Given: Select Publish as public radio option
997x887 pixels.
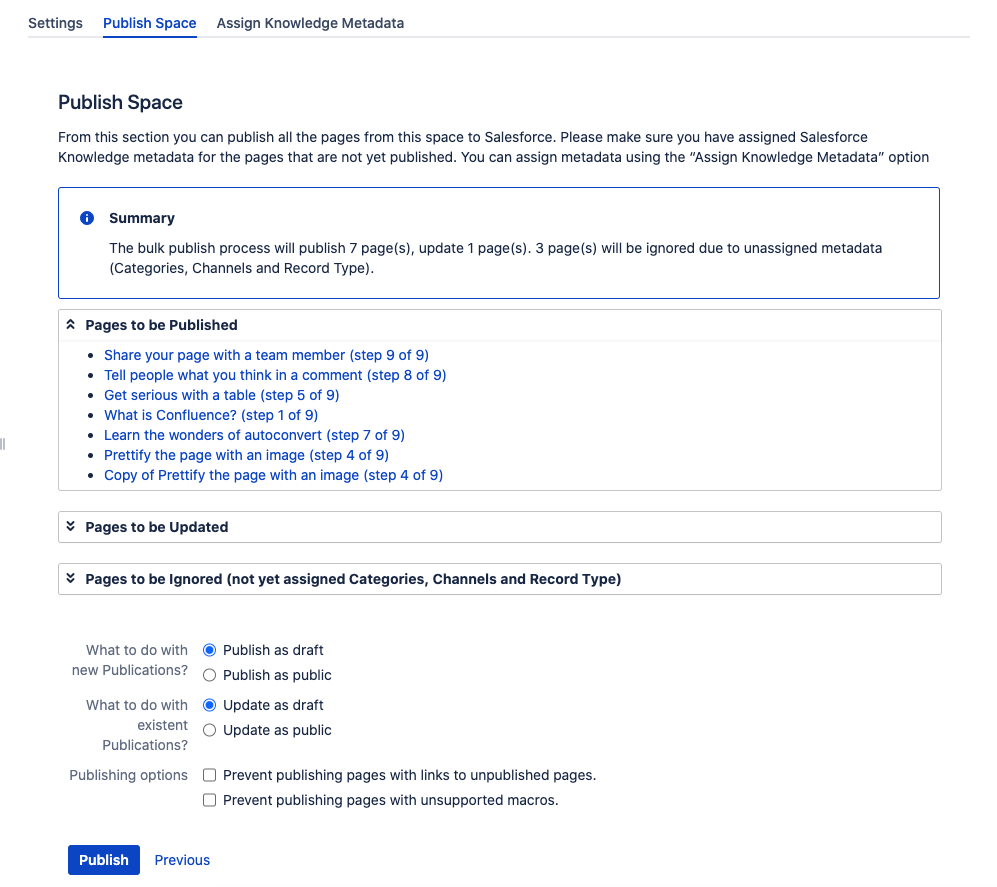Looking at the screenshot, I should (210, 675).
